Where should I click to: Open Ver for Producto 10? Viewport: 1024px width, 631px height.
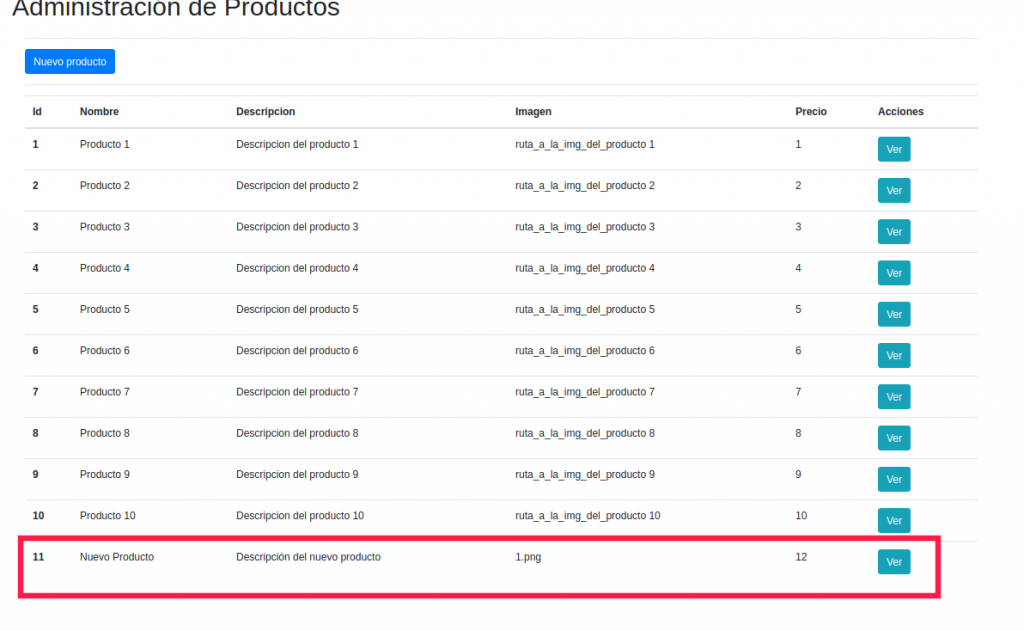pos(894,521)
